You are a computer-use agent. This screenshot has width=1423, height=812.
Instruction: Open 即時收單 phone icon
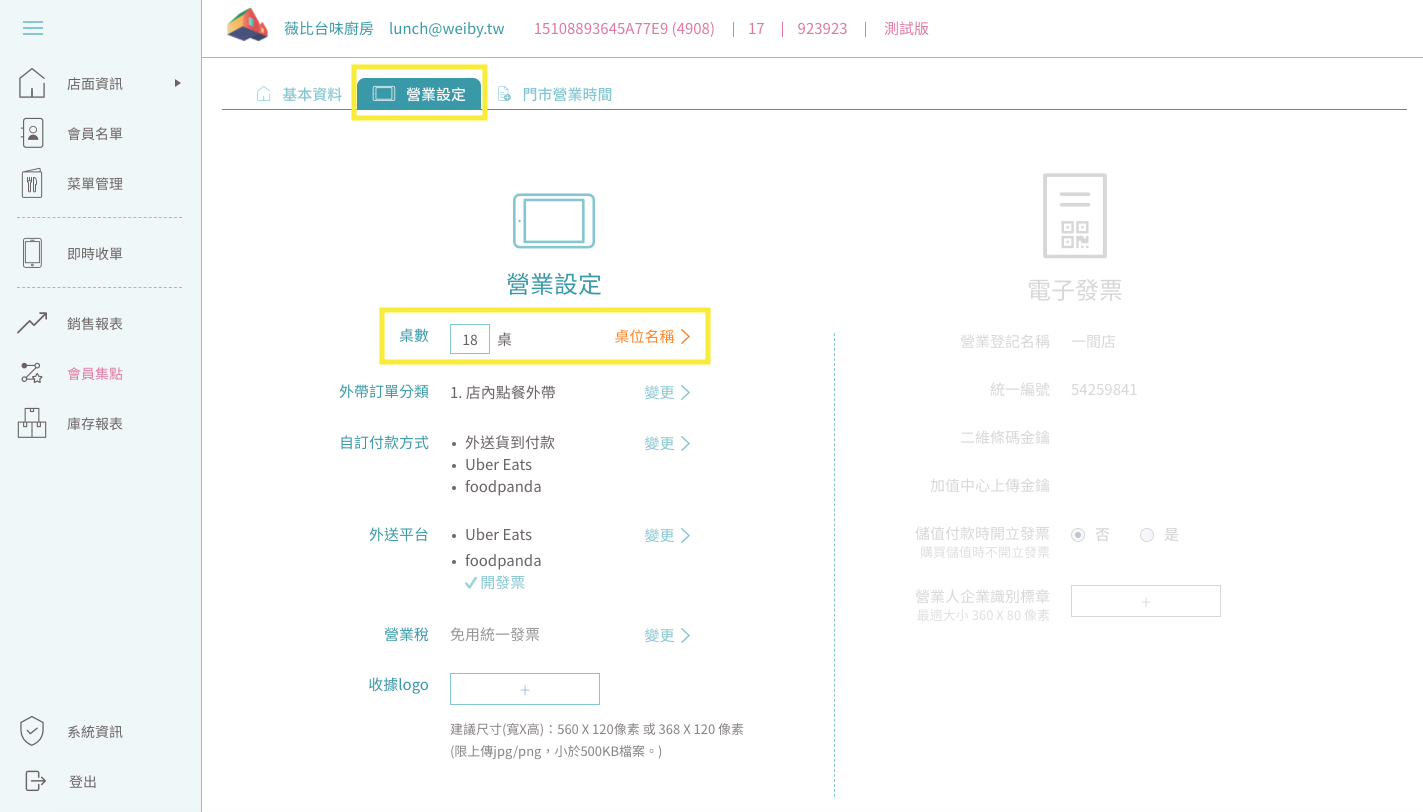(x=32, y=254)
